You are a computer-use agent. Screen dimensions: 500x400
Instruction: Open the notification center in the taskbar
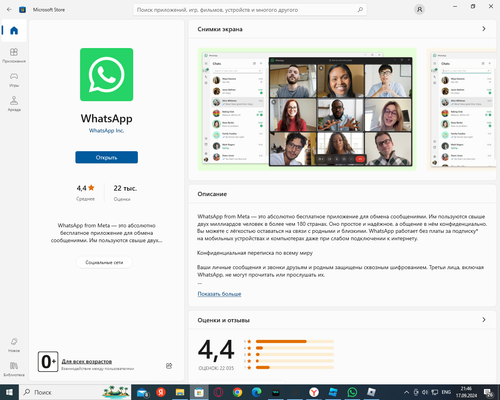pos(489,392)
